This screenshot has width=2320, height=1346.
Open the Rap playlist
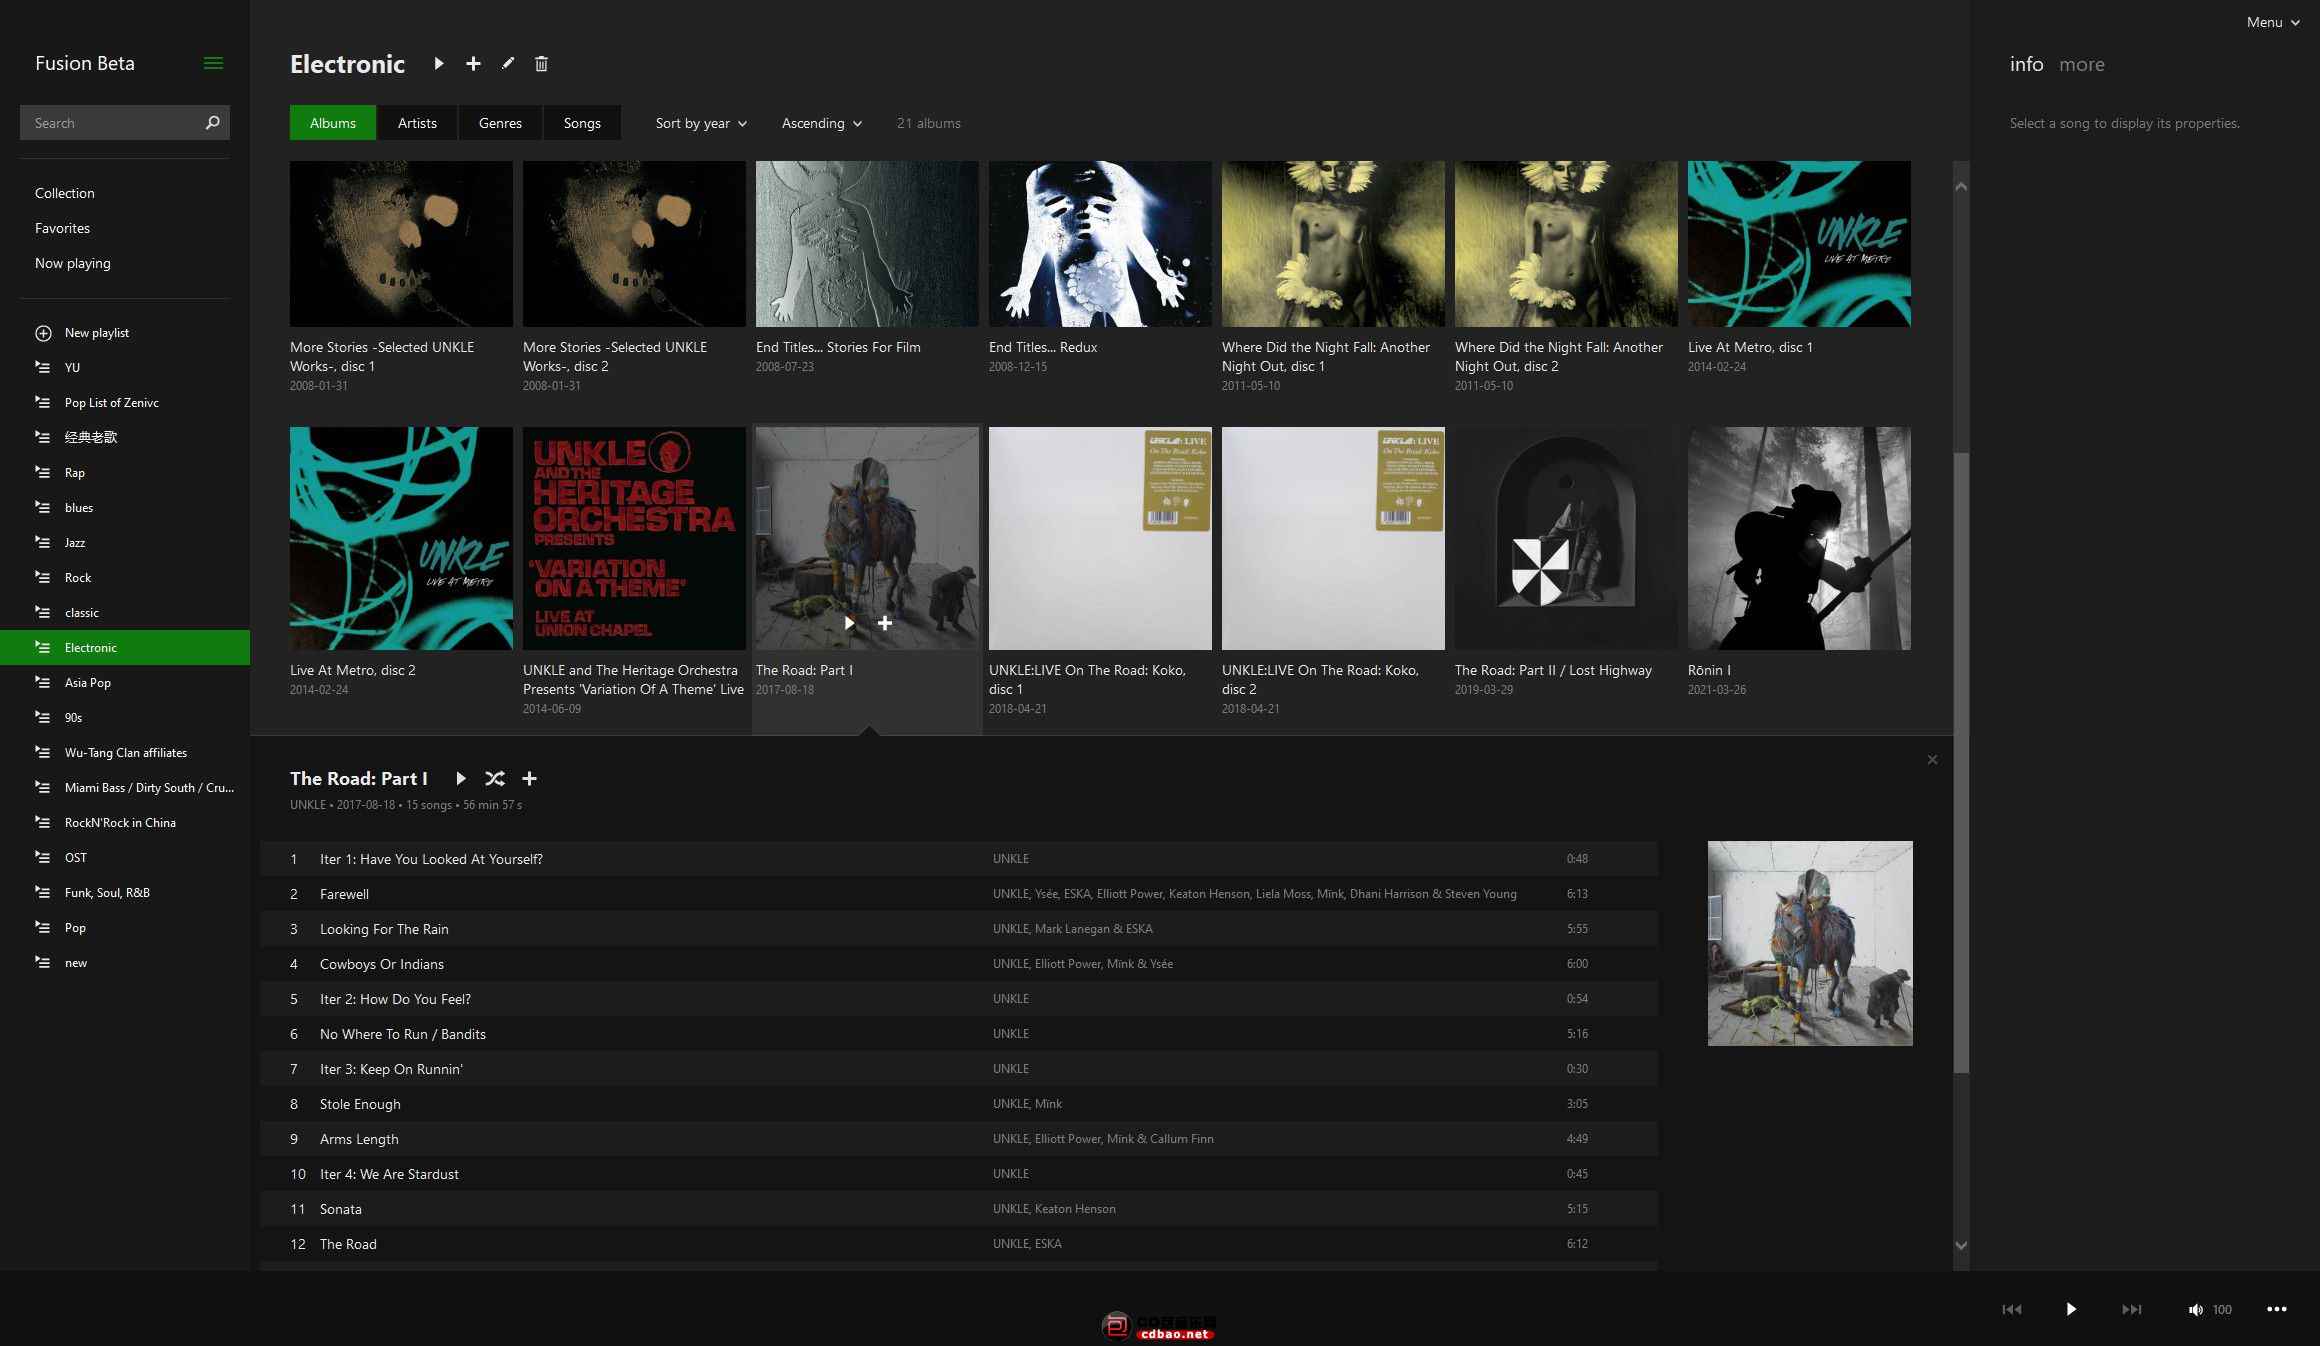[x=125, y=473]
